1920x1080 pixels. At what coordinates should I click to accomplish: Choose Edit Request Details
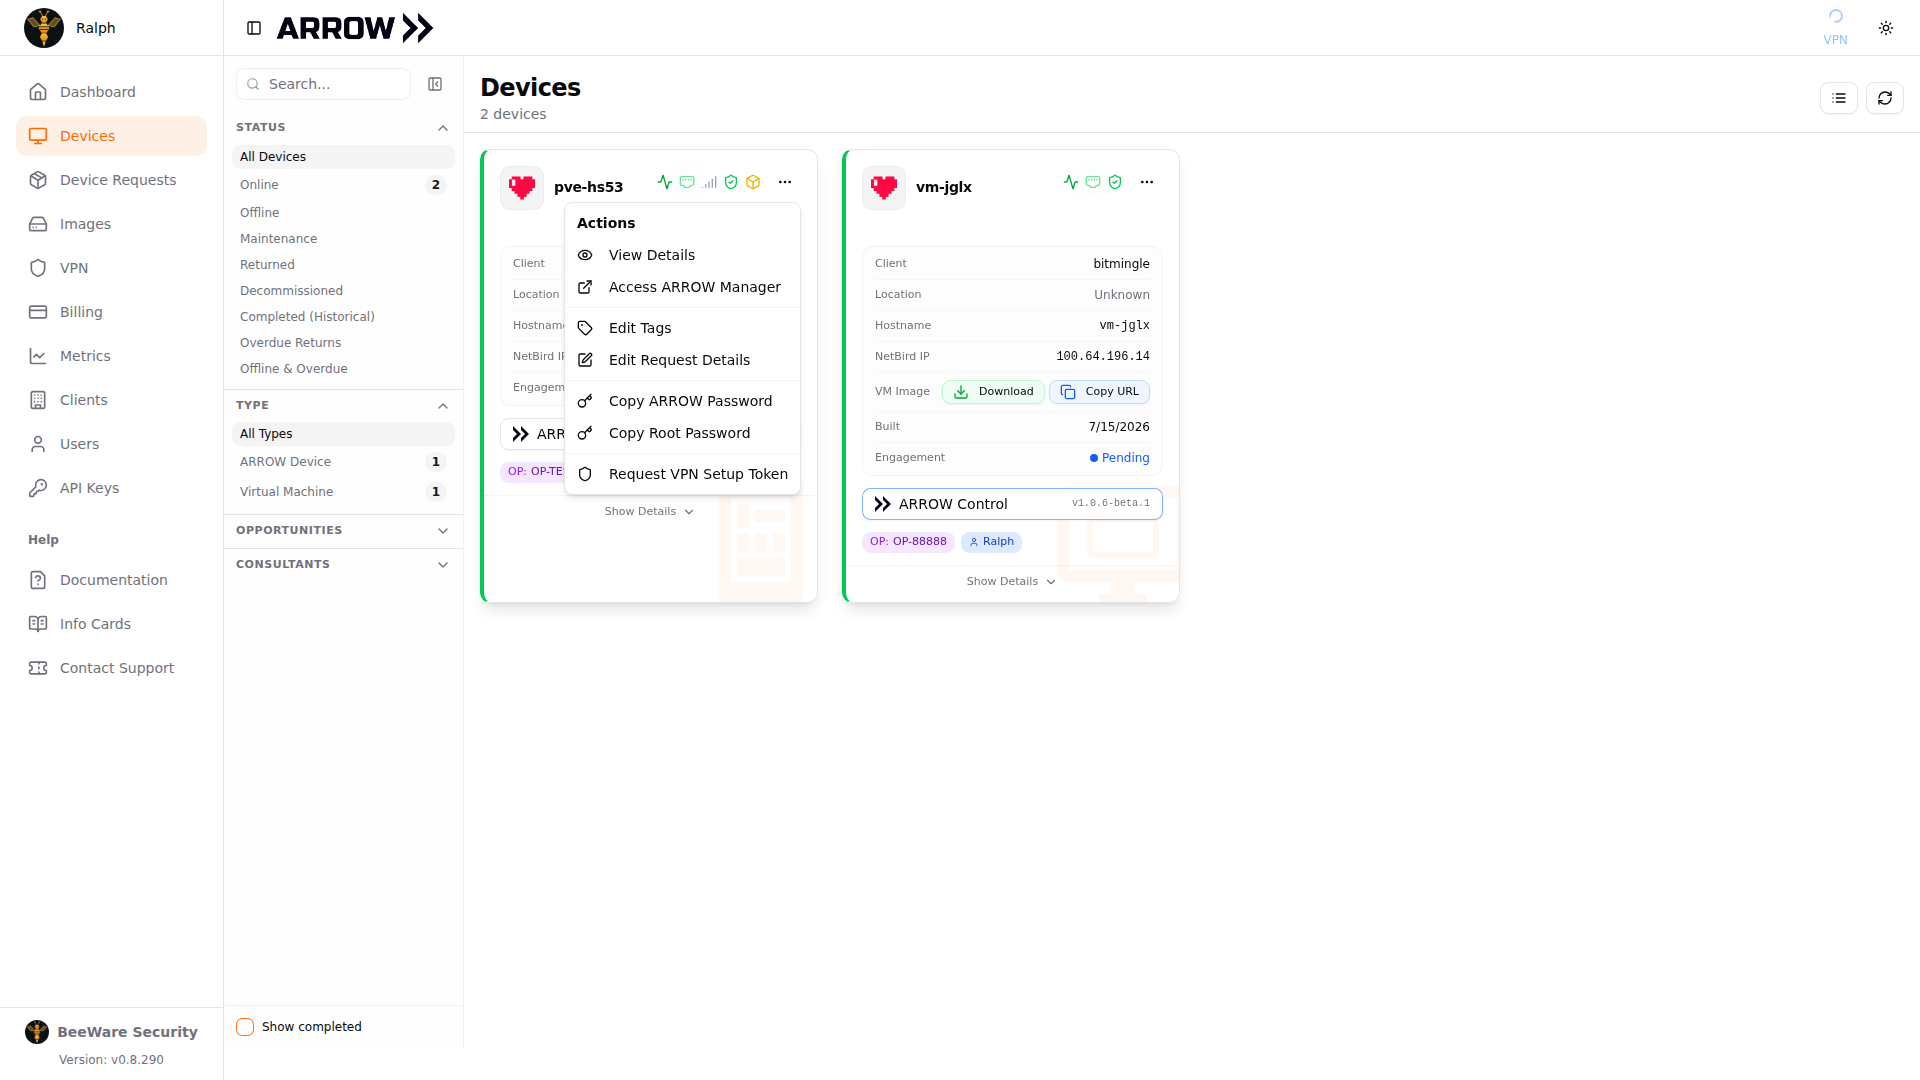tap(682, 360)
